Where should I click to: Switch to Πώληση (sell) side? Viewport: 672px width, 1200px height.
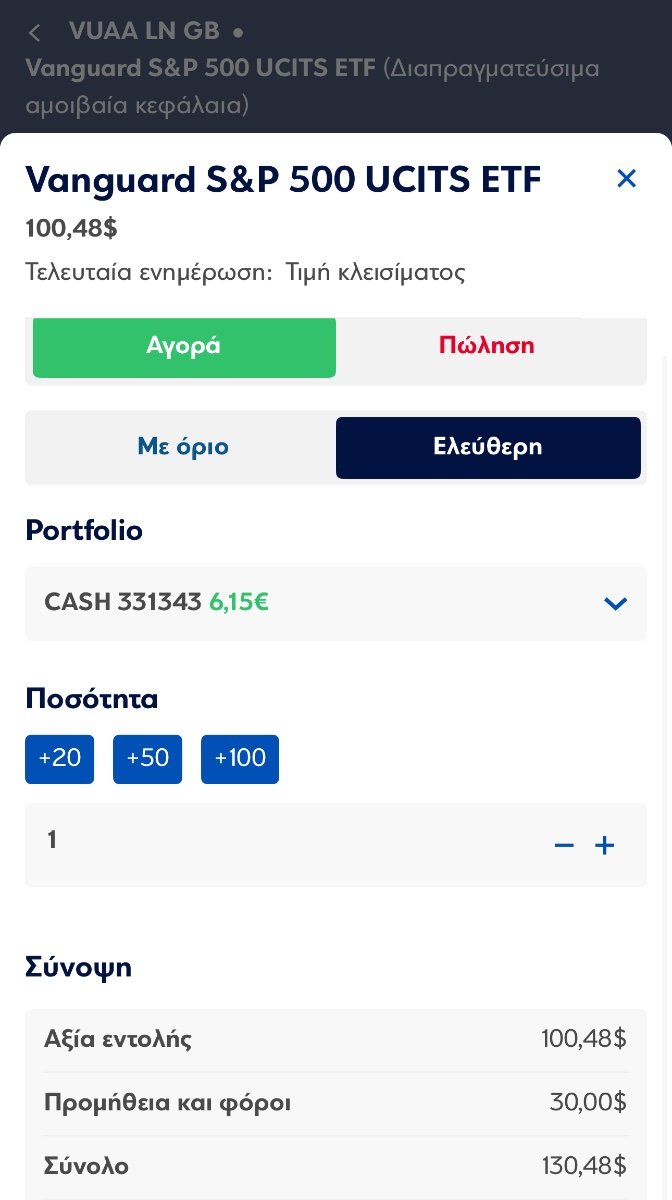[x=487, y=346]
